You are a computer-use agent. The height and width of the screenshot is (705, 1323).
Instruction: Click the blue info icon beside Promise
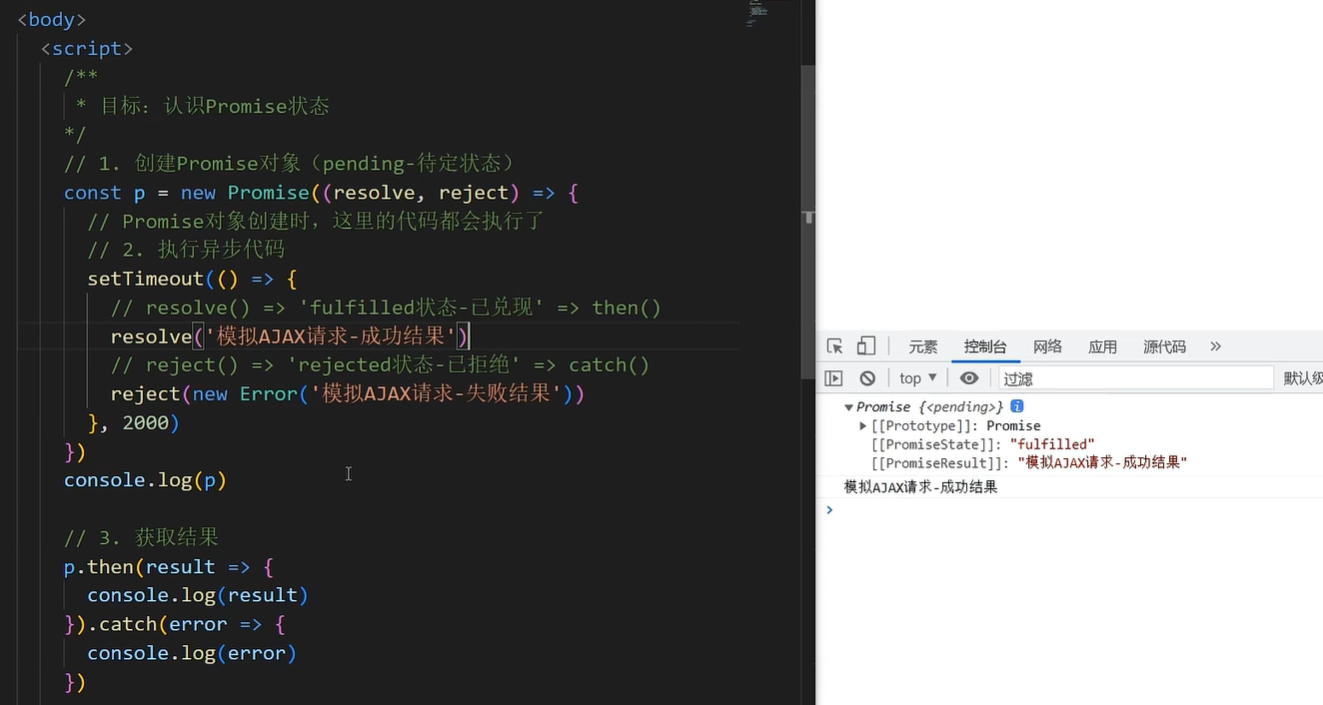coord(1017,406)
